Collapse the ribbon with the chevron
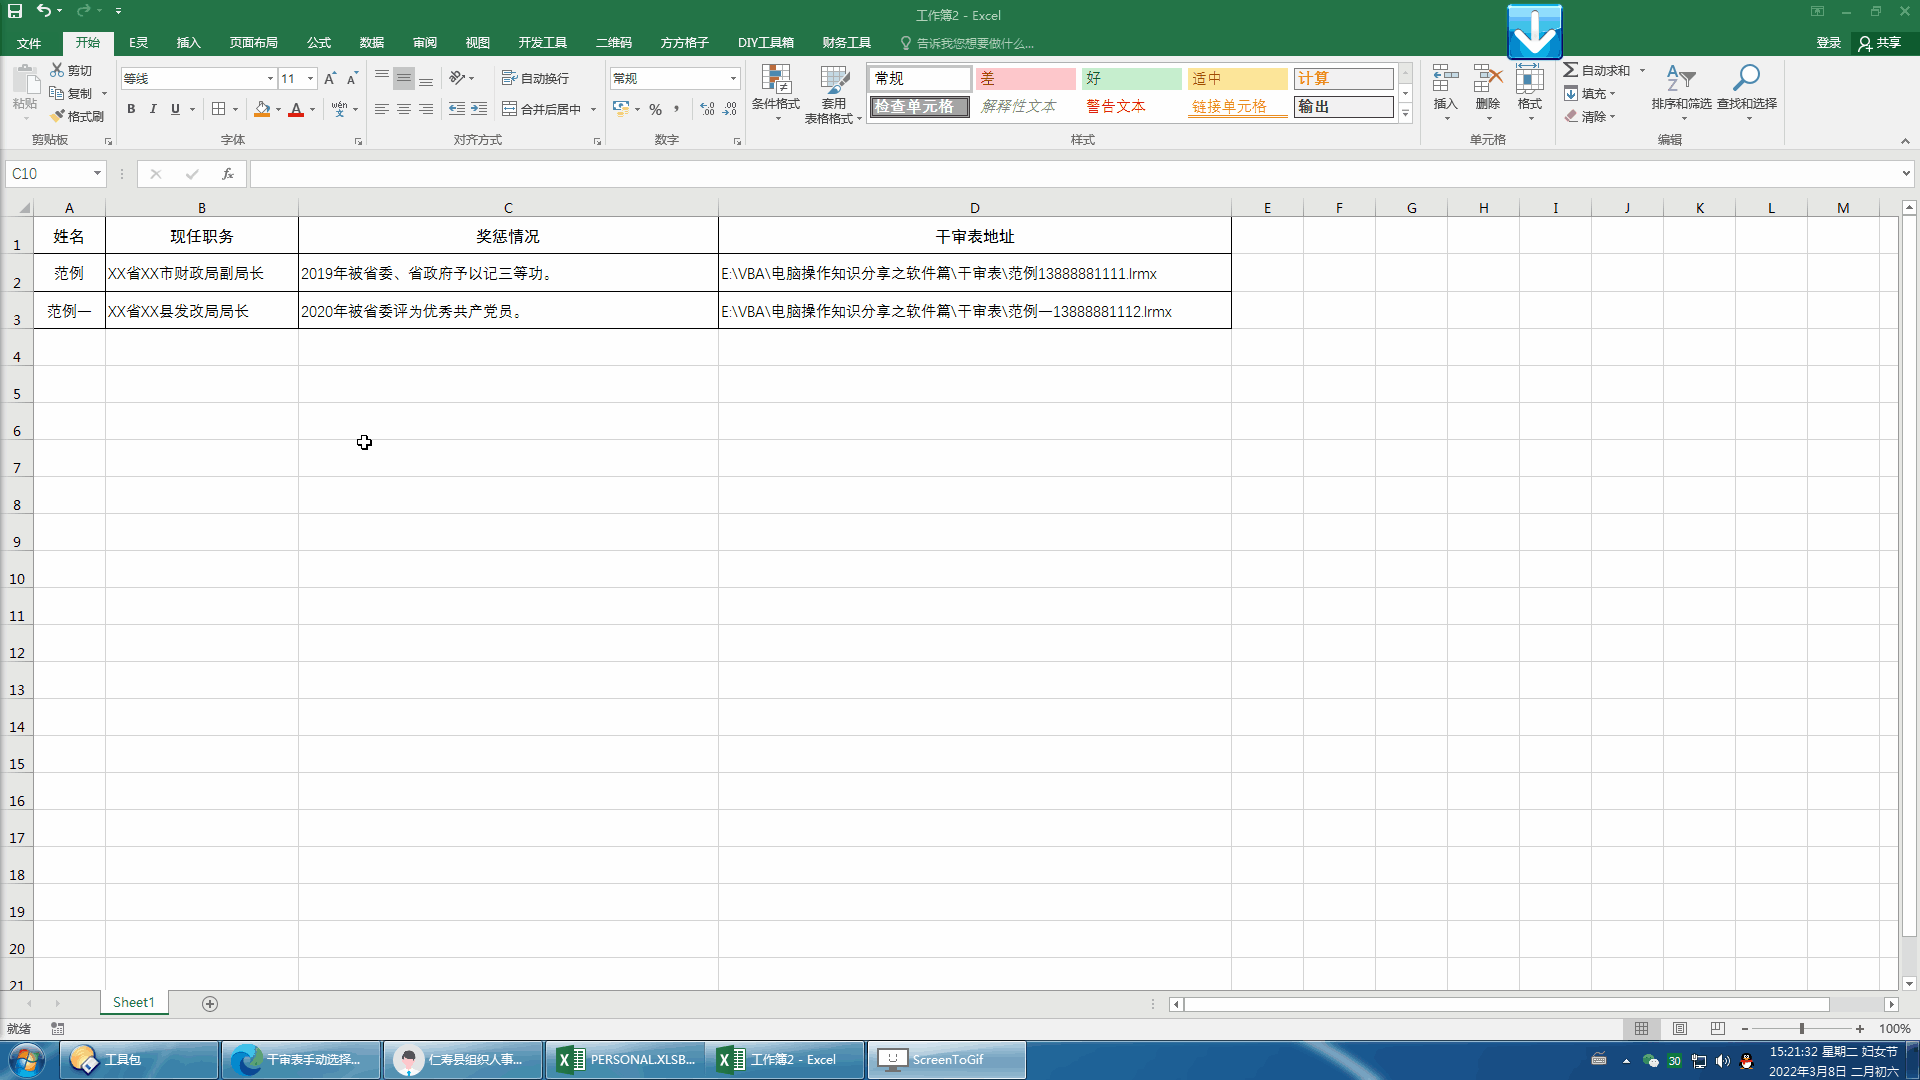 1905,141
